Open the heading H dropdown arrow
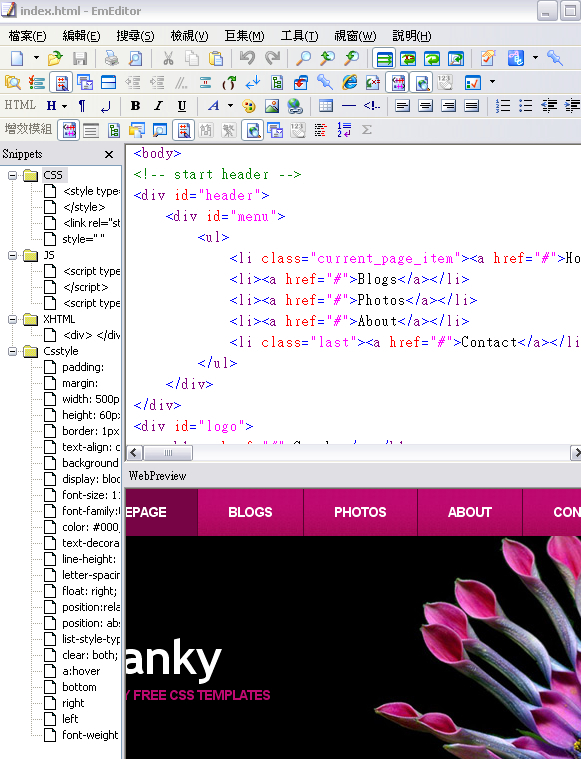Viewport: 581px width, 759px height. [x=64, y=106]
